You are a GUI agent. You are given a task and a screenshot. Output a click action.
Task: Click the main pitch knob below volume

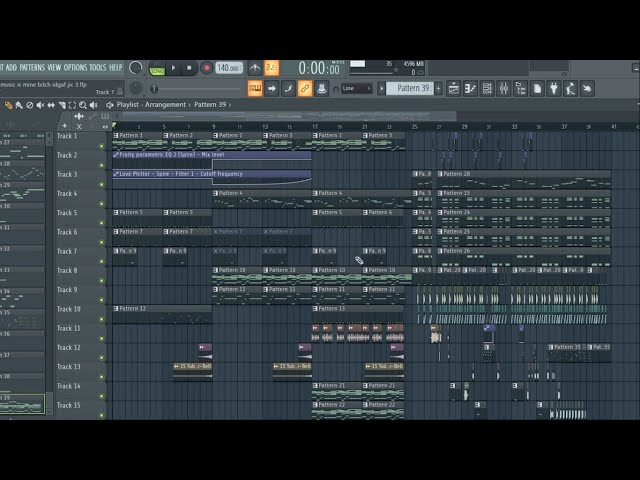pos(136,88)
